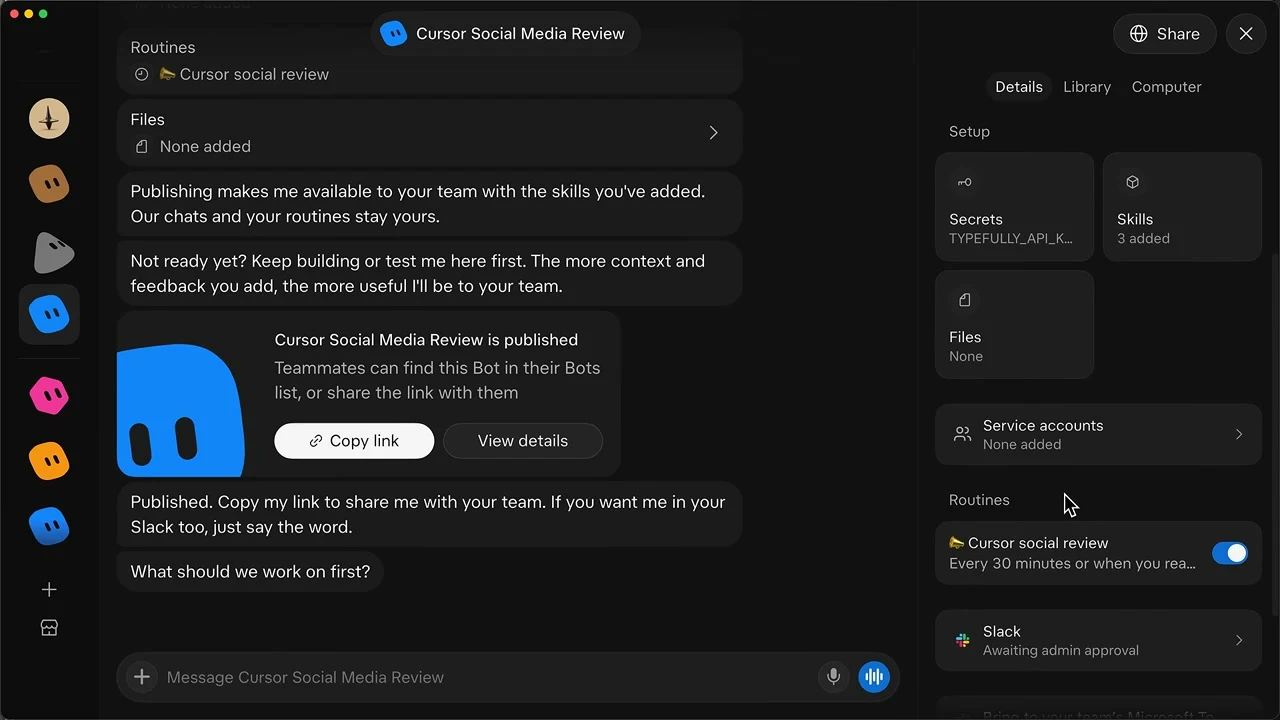Open the compass avatar in the sidebar
1280x720 pixels.
pyautogui.click(x=49, y=119)
